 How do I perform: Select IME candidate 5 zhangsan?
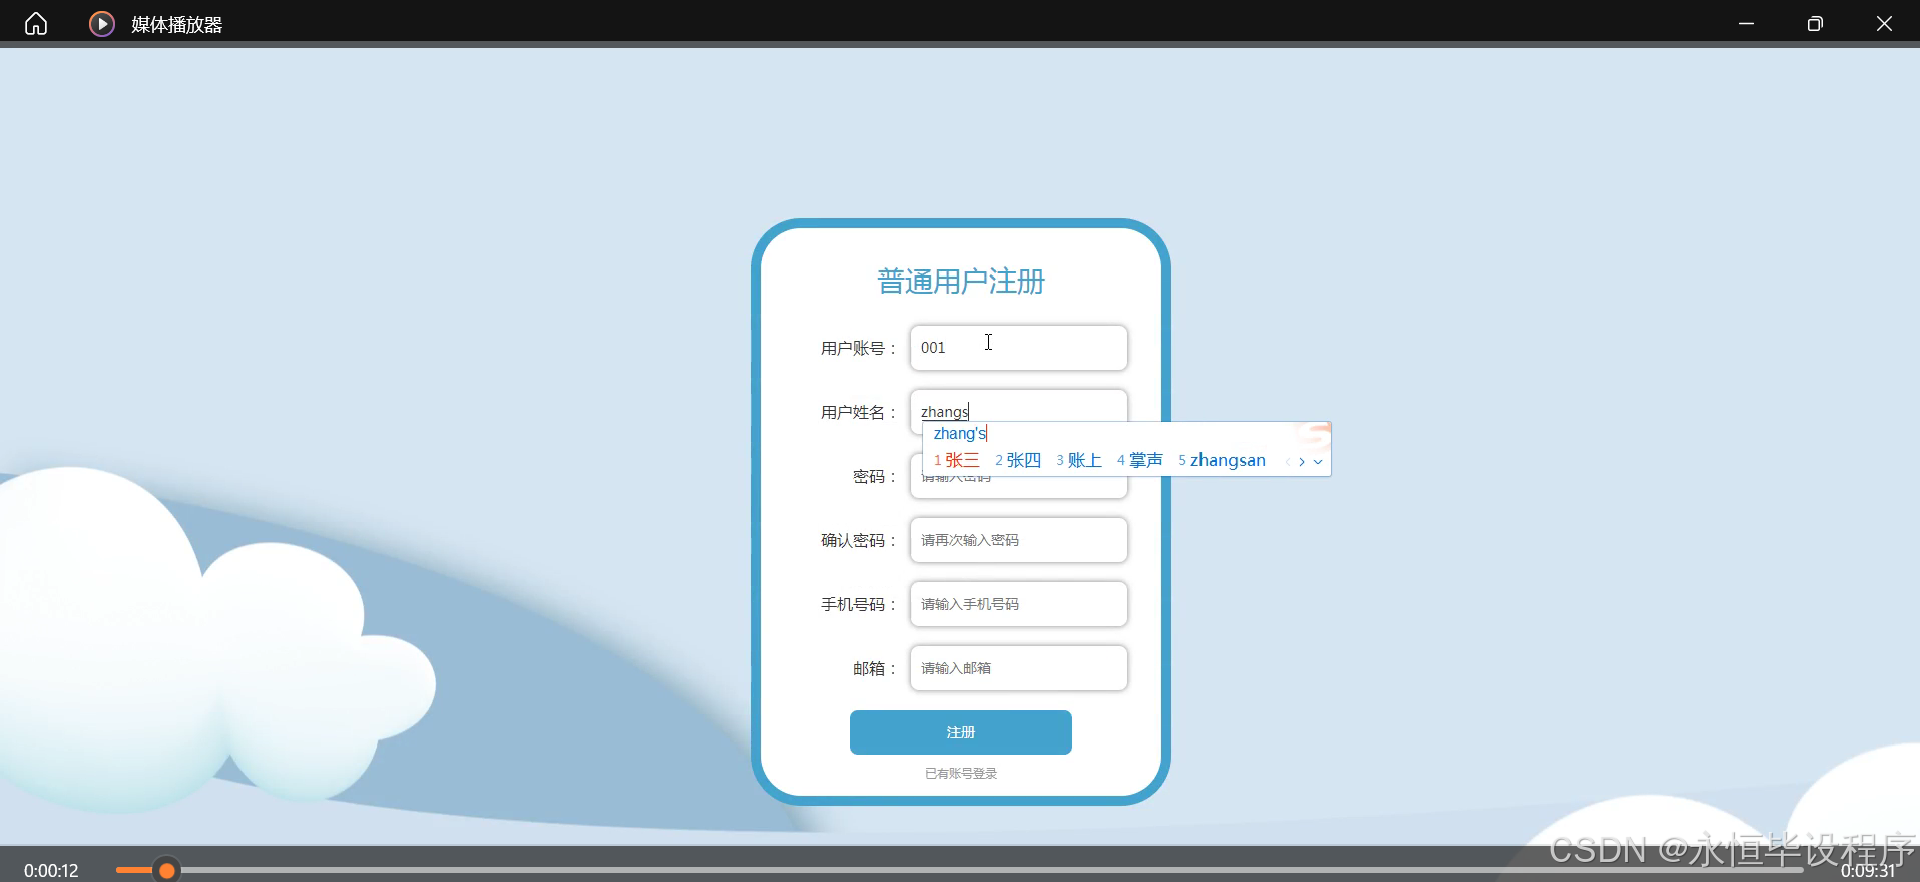click(x=1222, y=460)
